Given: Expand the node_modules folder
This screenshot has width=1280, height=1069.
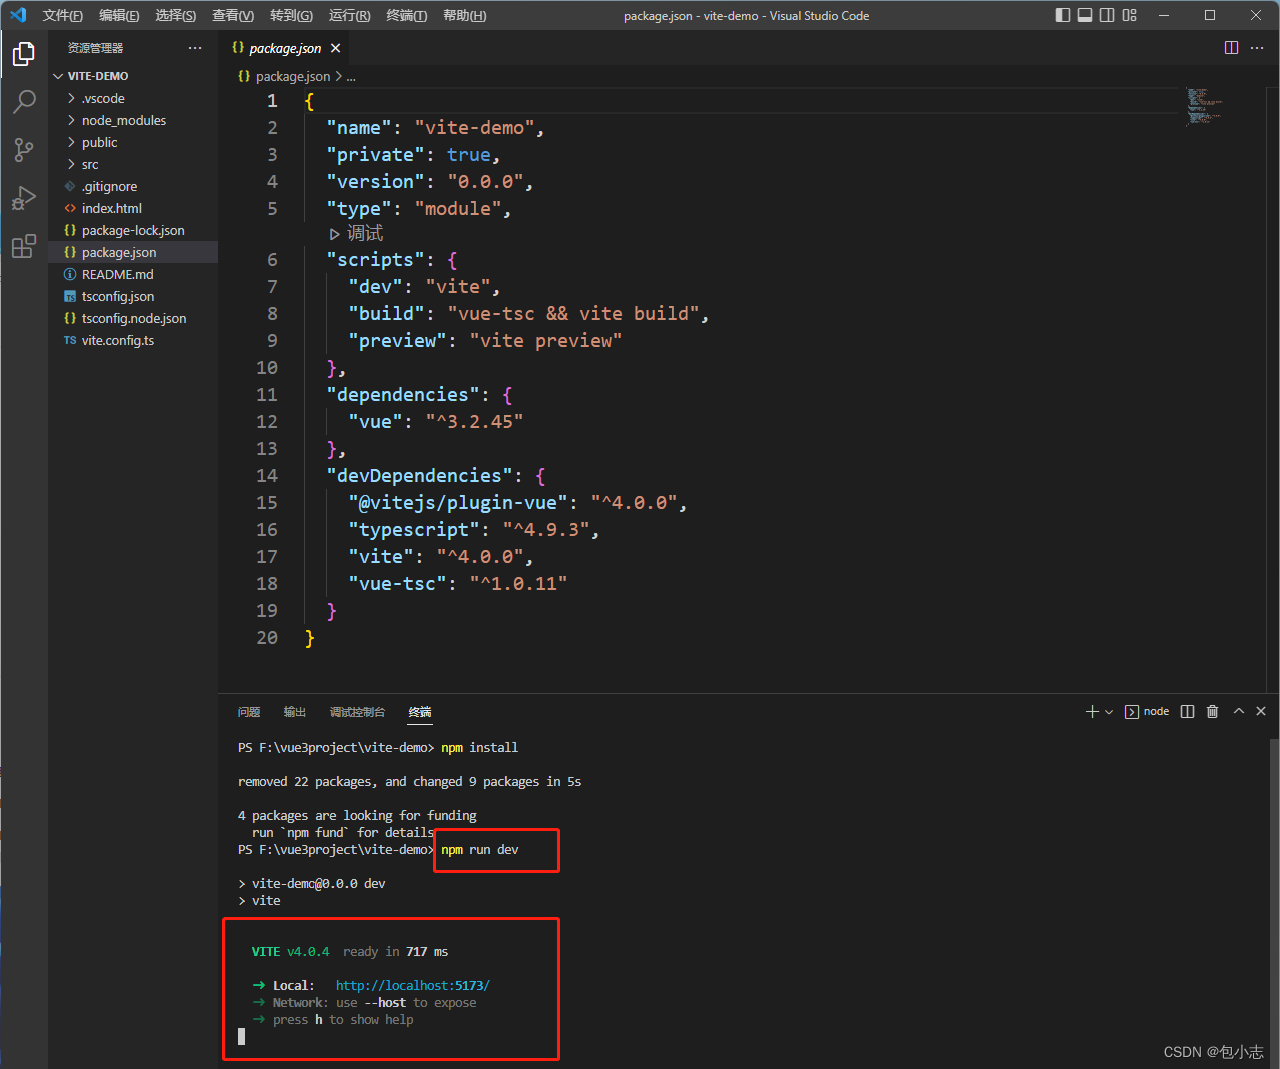Looking at the screenshot, I should point(133,120).
